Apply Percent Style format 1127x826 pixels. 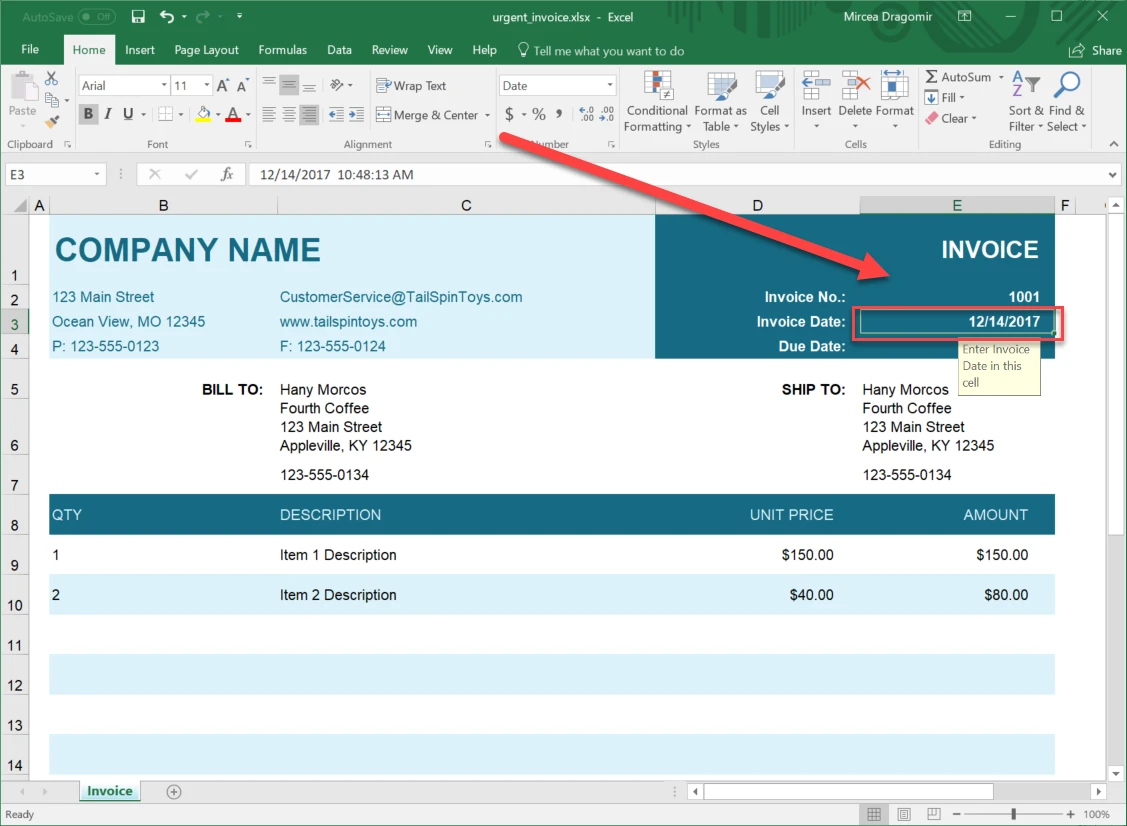[539, 114]
